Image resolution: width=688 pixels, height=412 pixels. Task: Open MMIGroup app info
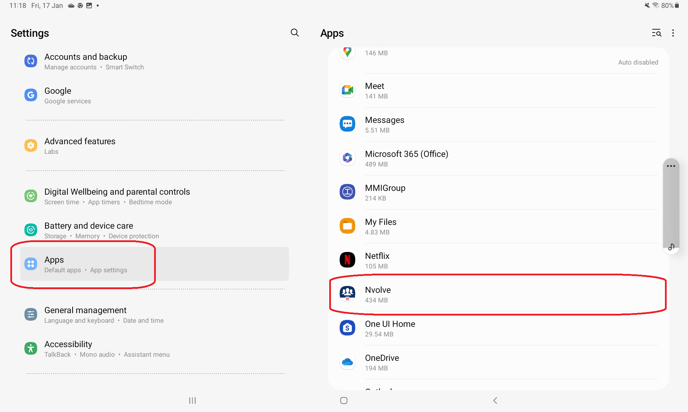(498, 192)
